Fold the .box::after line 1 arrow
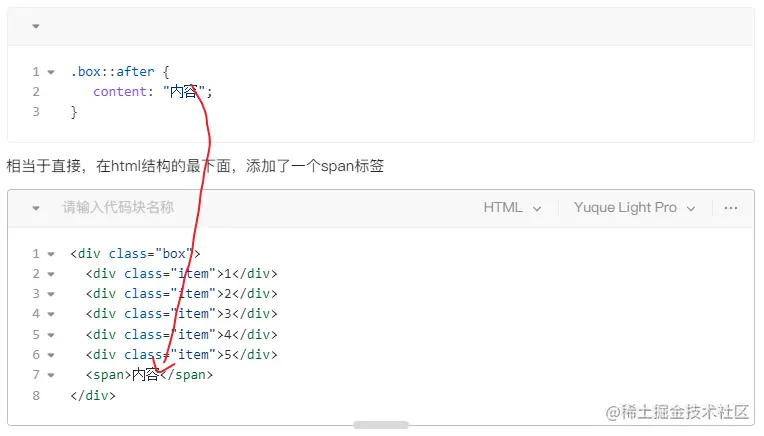The height and width of the screenshot is (436, 764). [51, 72]
